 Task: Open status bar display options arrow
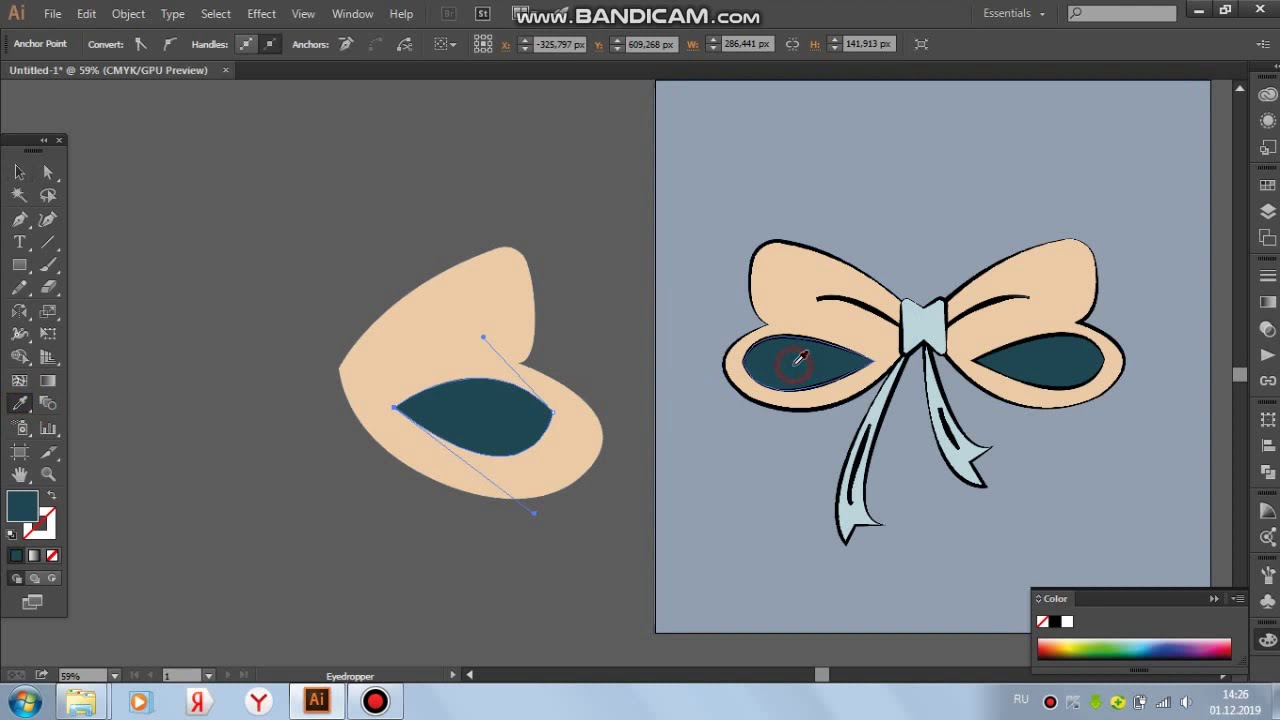[453, 675]
